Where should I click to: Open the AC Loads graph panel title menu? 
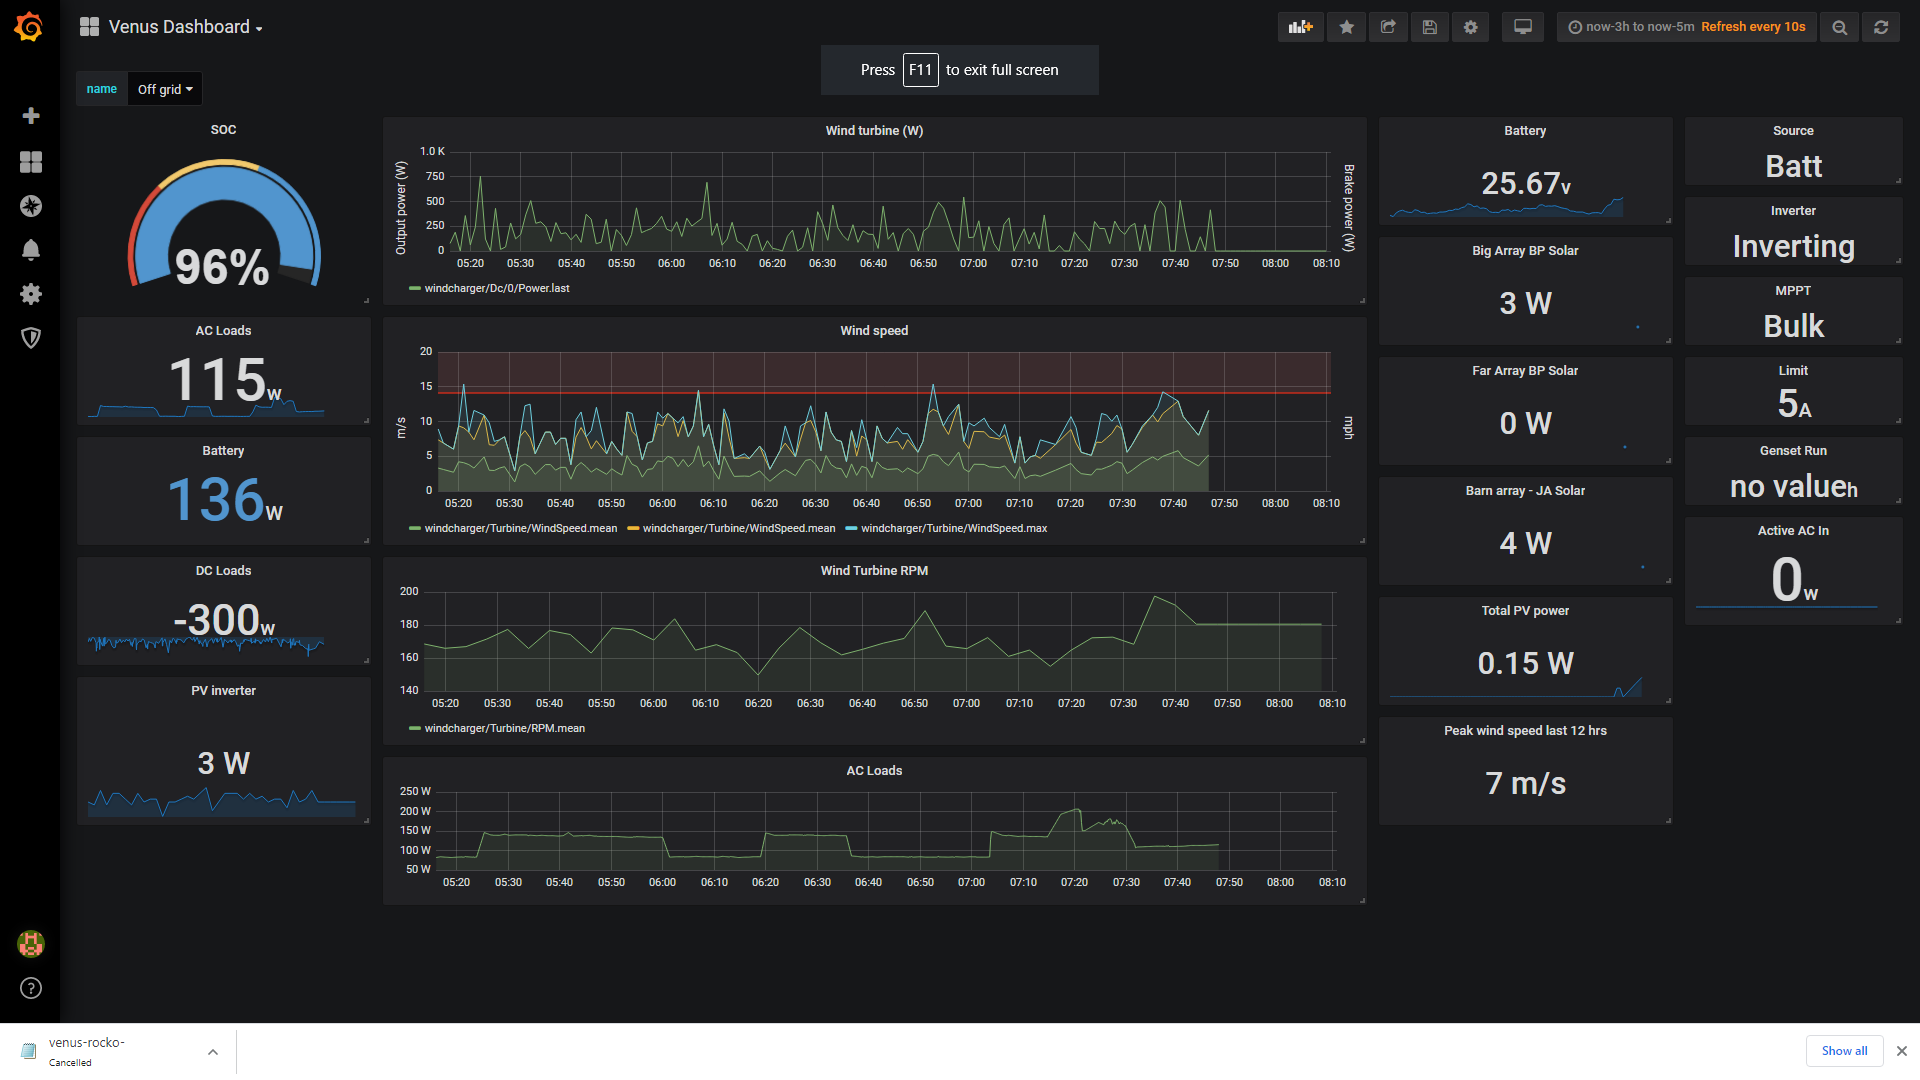tap(874, 771)
